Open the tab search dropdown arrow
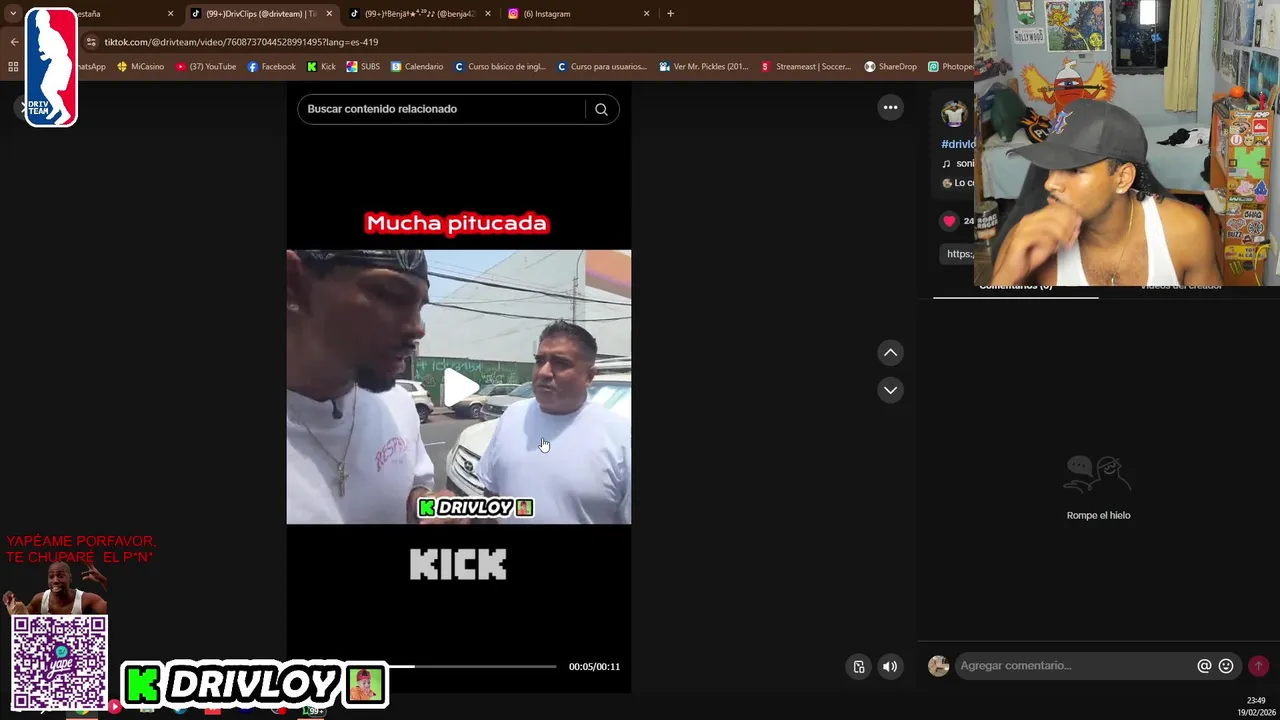The image size is (1280, 720). click(13, 14)
